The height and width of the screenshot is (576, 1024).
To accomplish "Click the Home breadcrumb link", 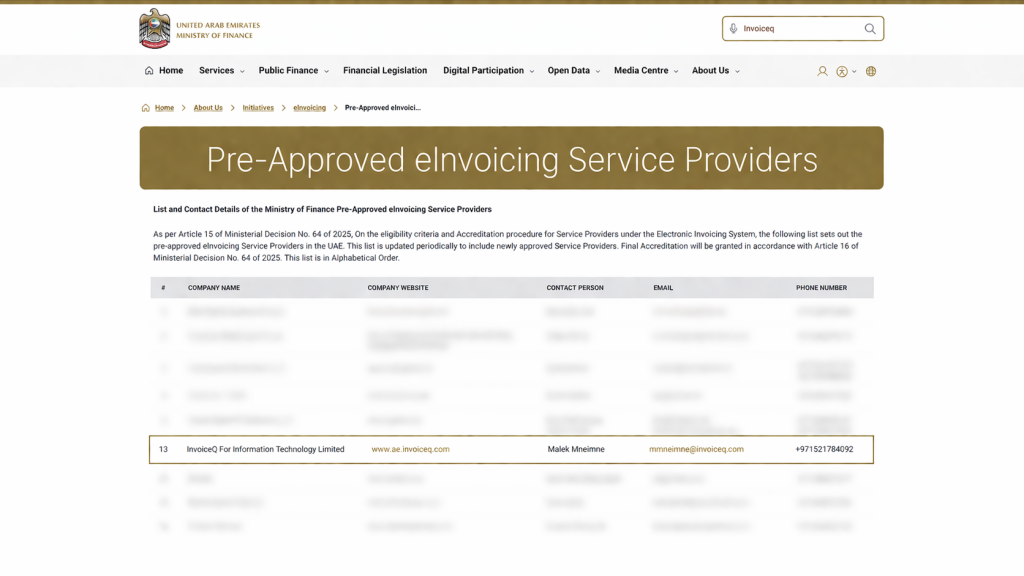I will tap(164, 108).
